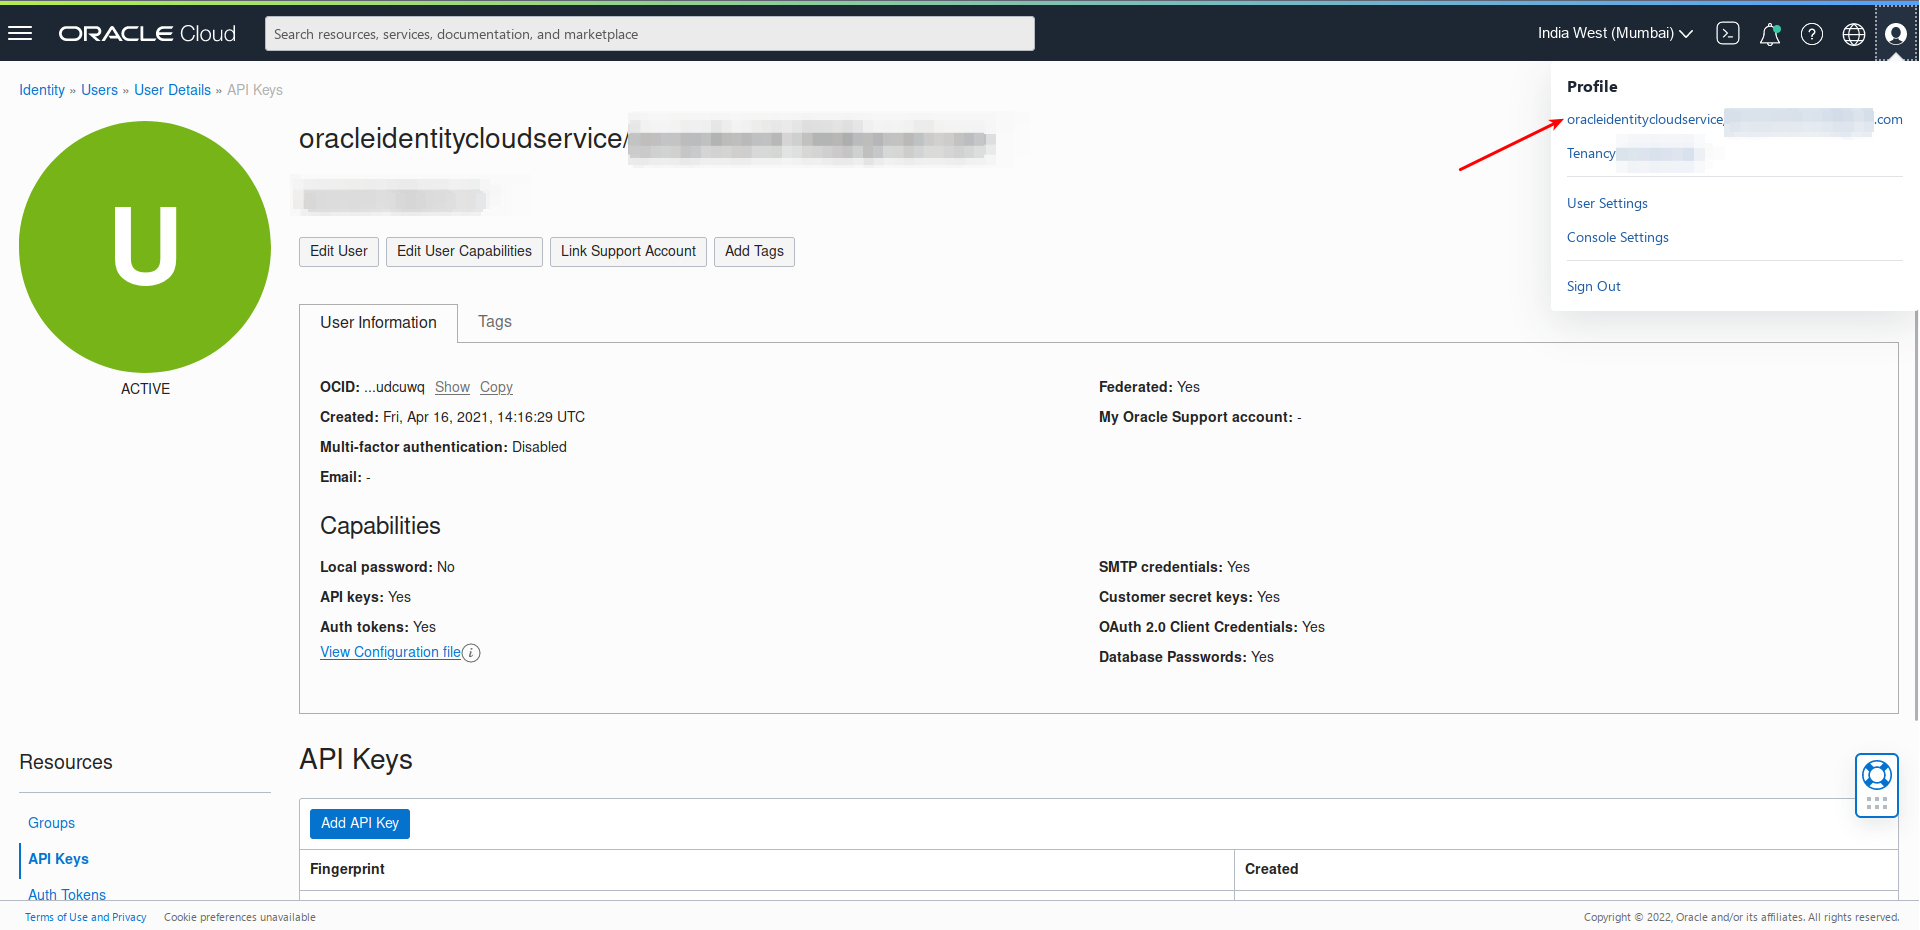Open Auth Tokens in Resources list
The width and height of the screenshot is (1920, 930).
click(x=67, y=895)
